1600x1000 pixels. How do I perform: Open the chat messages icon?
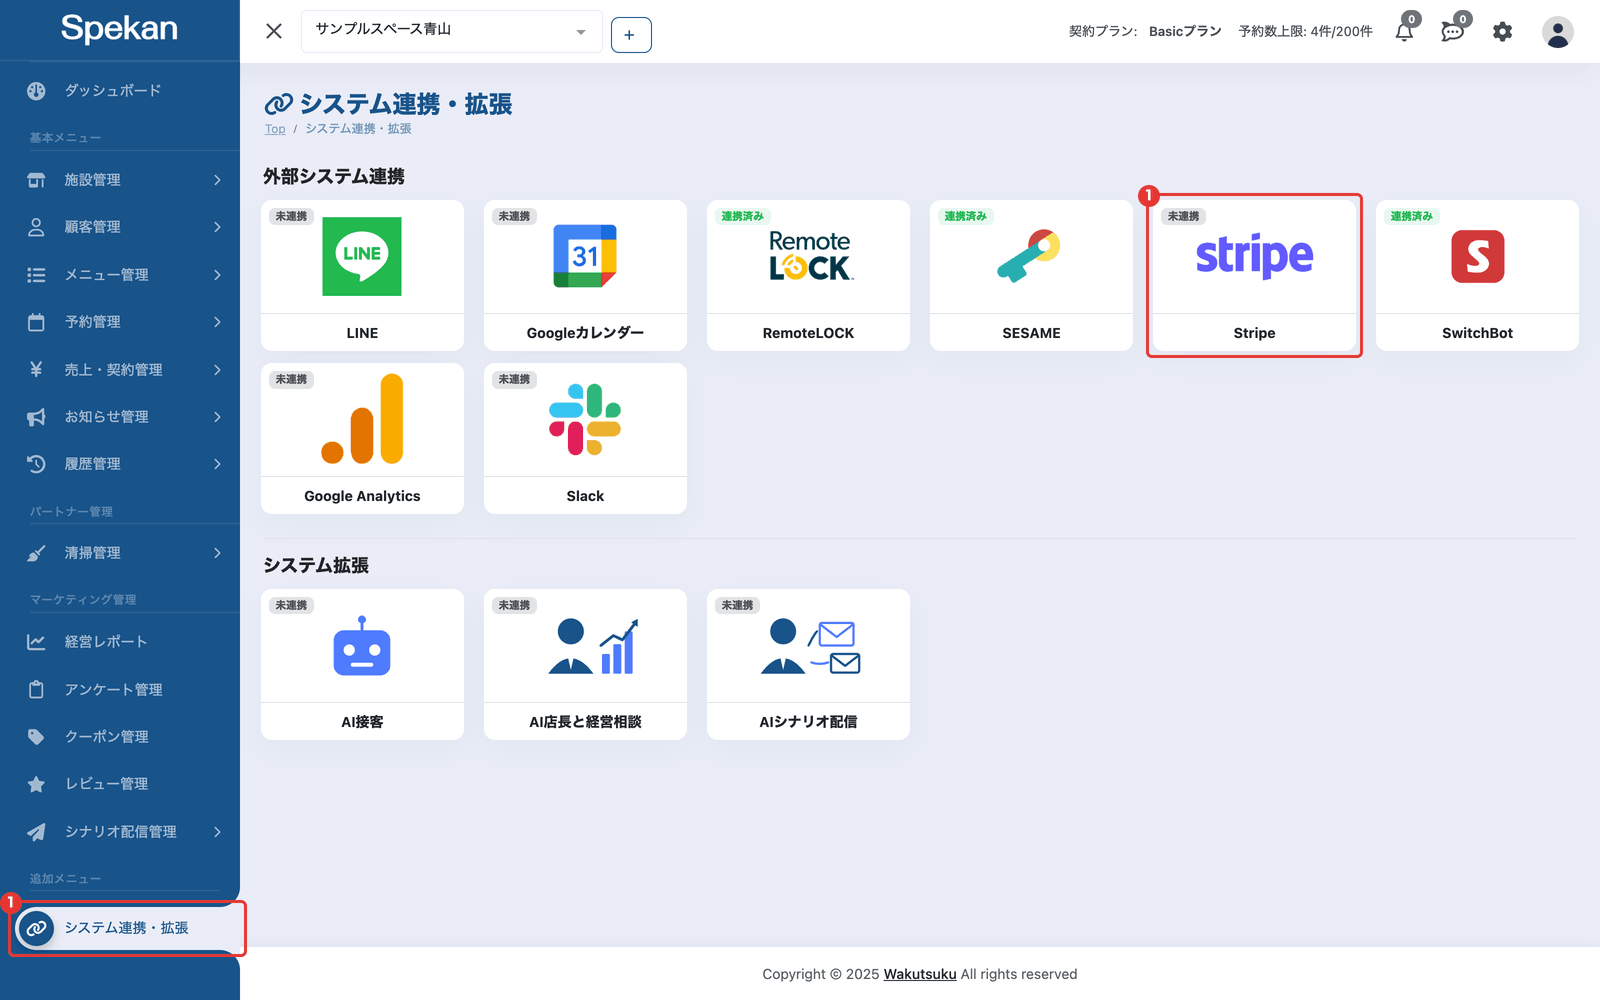pos(1453,31)
